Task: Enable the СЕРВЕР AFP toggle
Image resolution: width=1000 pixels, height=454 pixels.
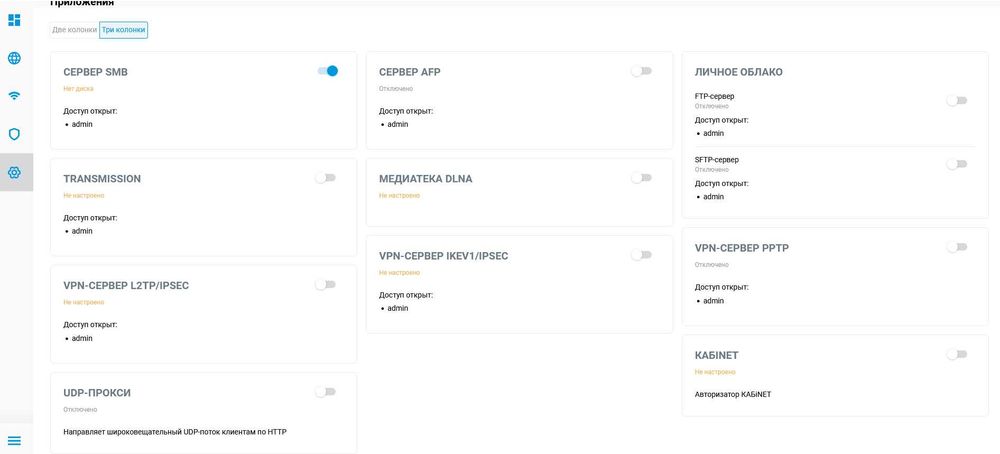Action: (641, 71)
